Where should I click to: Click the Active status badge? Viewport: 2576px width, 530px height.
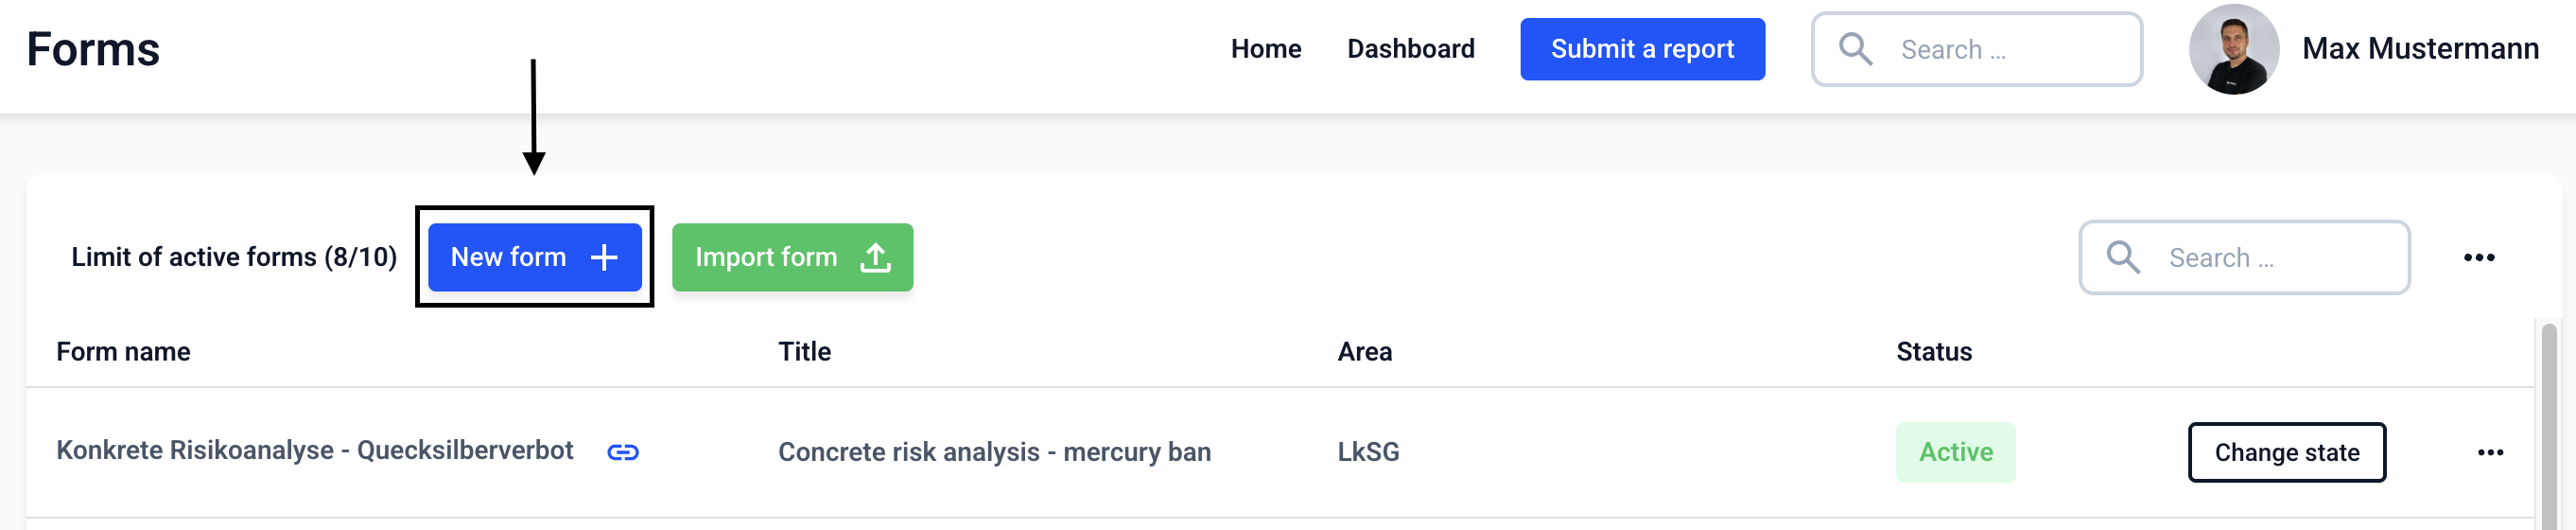[x=1955, y=453]
